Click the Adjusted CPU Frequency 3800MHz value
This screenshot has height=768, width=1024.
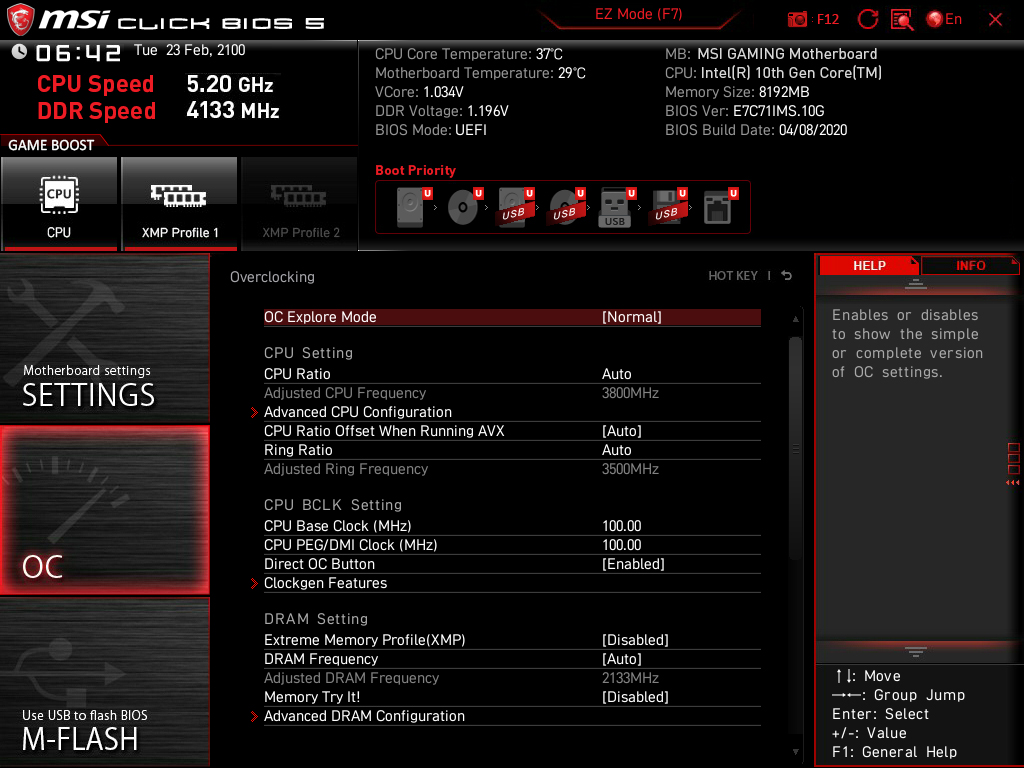pos(630,393)
